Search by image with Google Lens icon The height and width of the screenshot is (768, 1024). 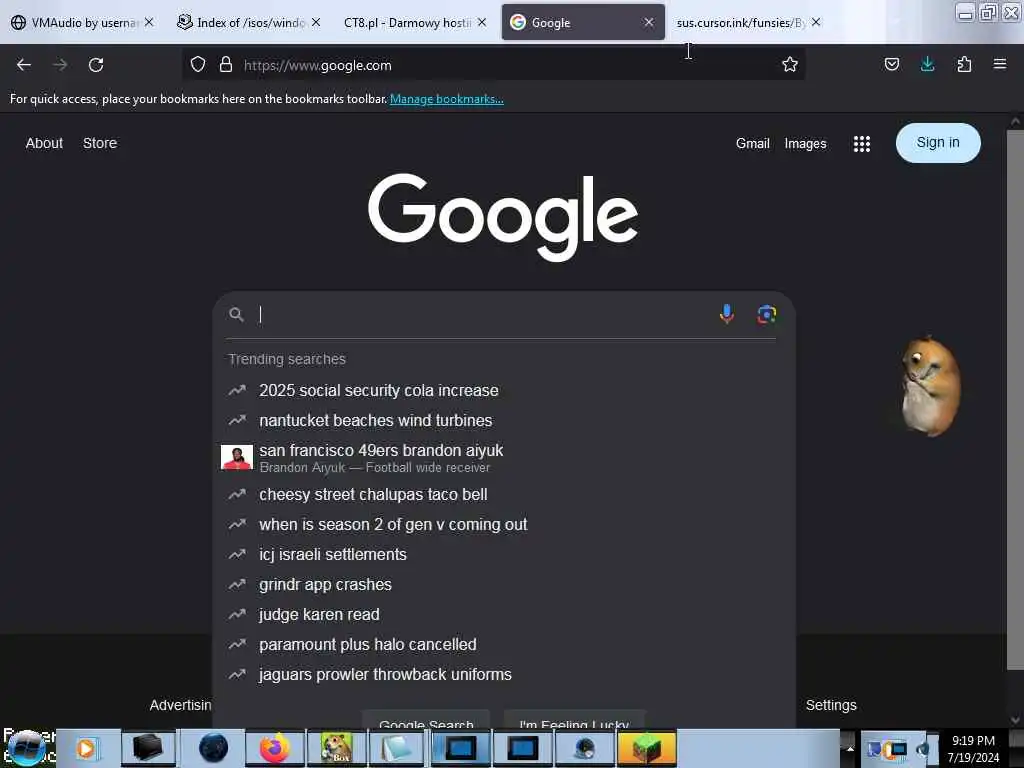(766, 314)
